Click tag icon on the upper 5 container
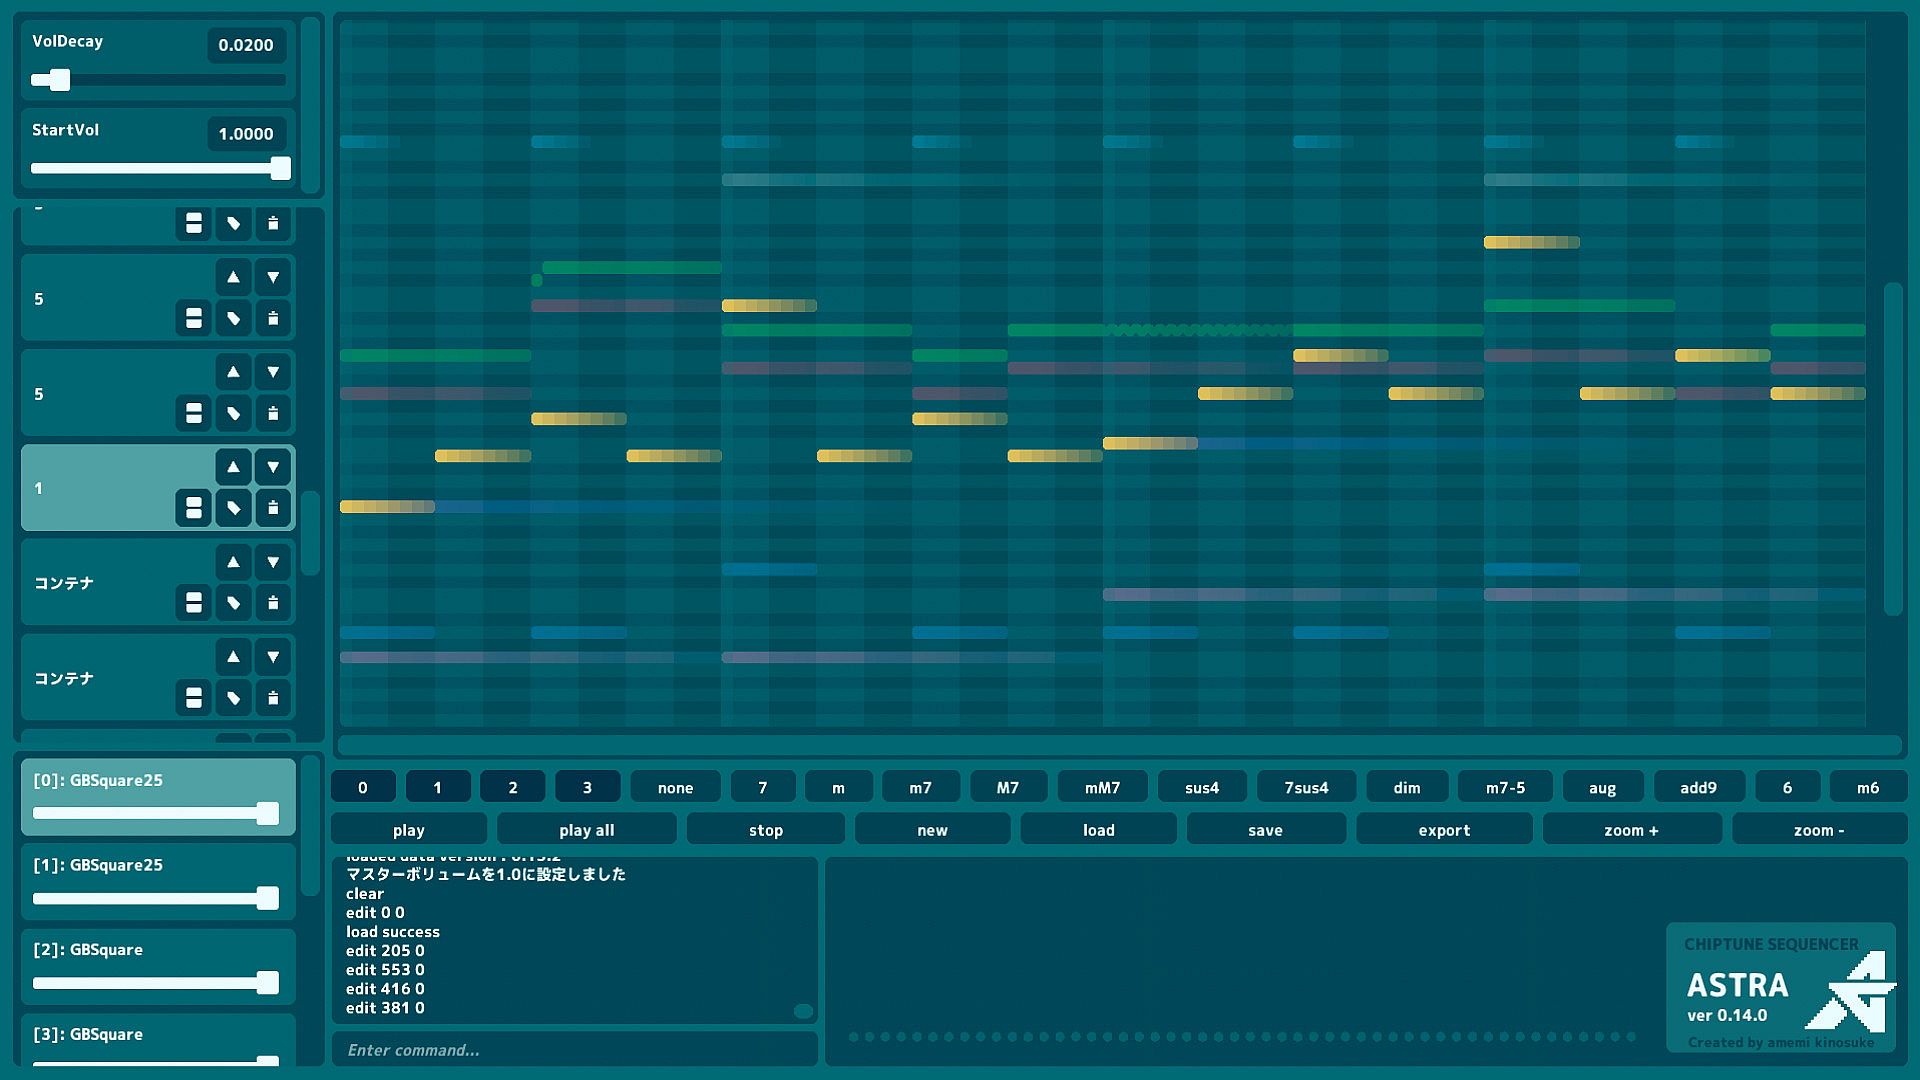Screen dimensions: 1920x1080 click(x=233, y=318)
